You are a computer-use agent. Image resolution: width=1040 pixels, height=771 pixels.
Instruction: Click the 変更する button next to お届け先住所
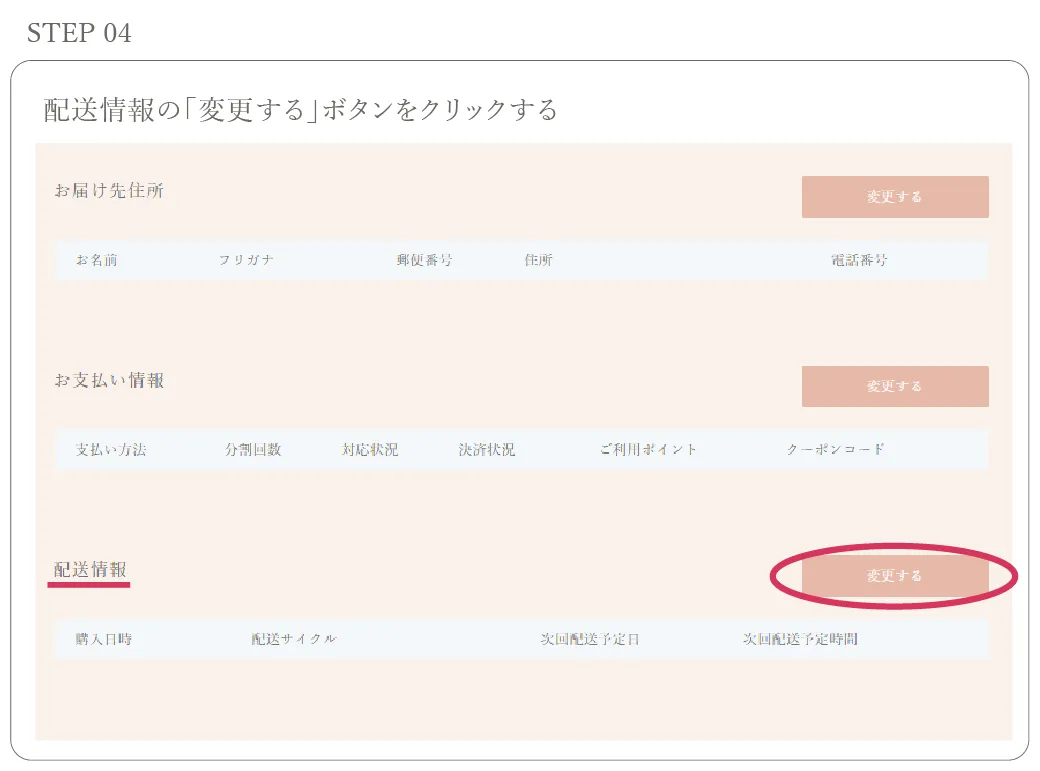[x=893, y=196]
